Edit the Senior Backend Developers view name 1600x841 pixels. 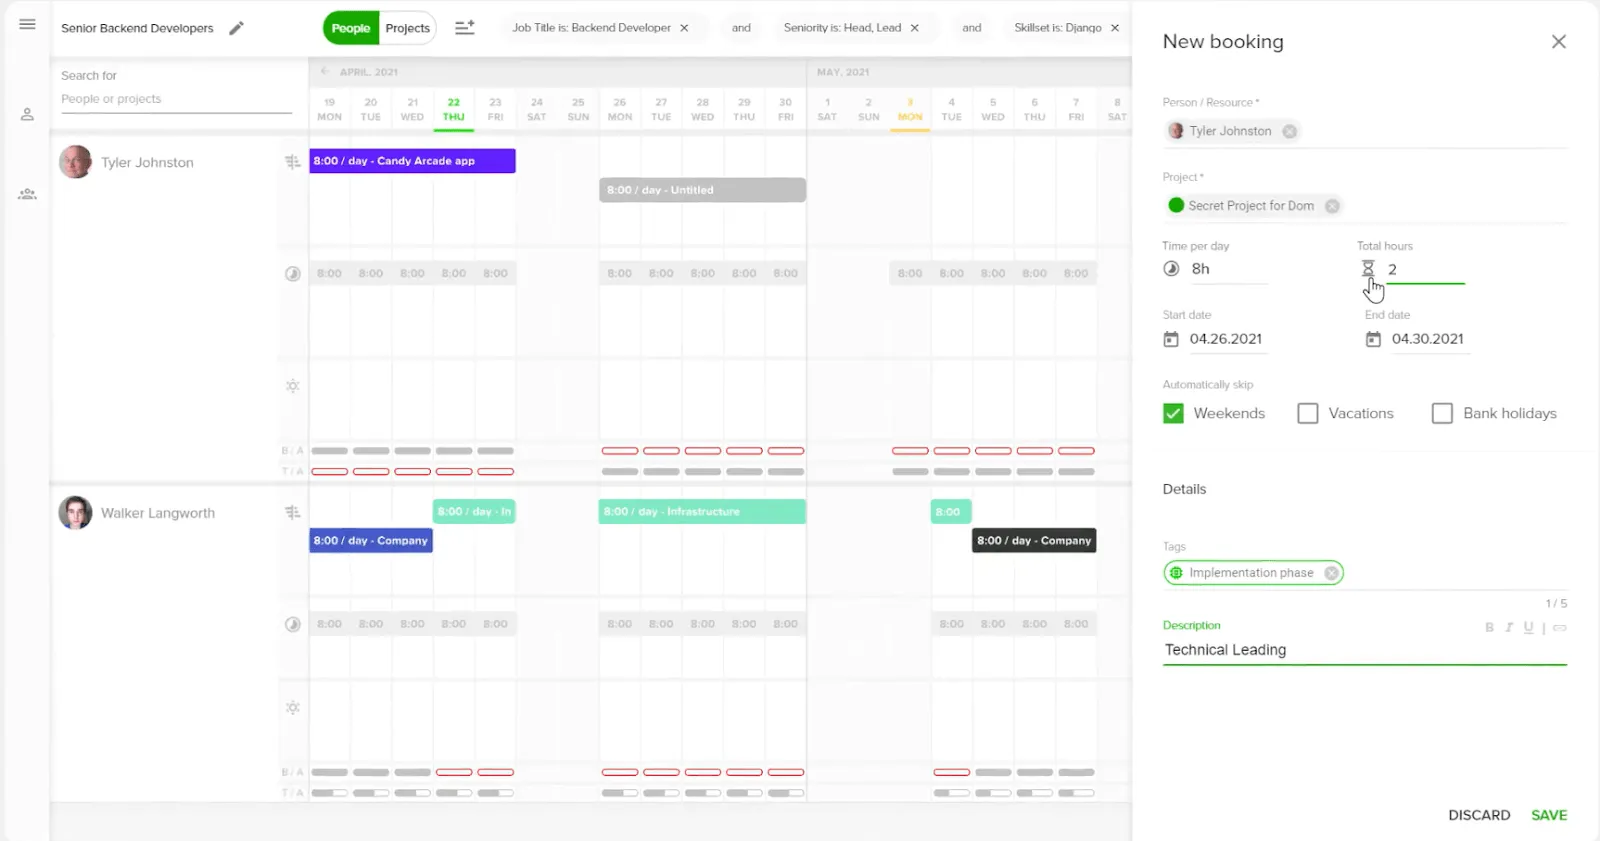click(x=236, y=28)
